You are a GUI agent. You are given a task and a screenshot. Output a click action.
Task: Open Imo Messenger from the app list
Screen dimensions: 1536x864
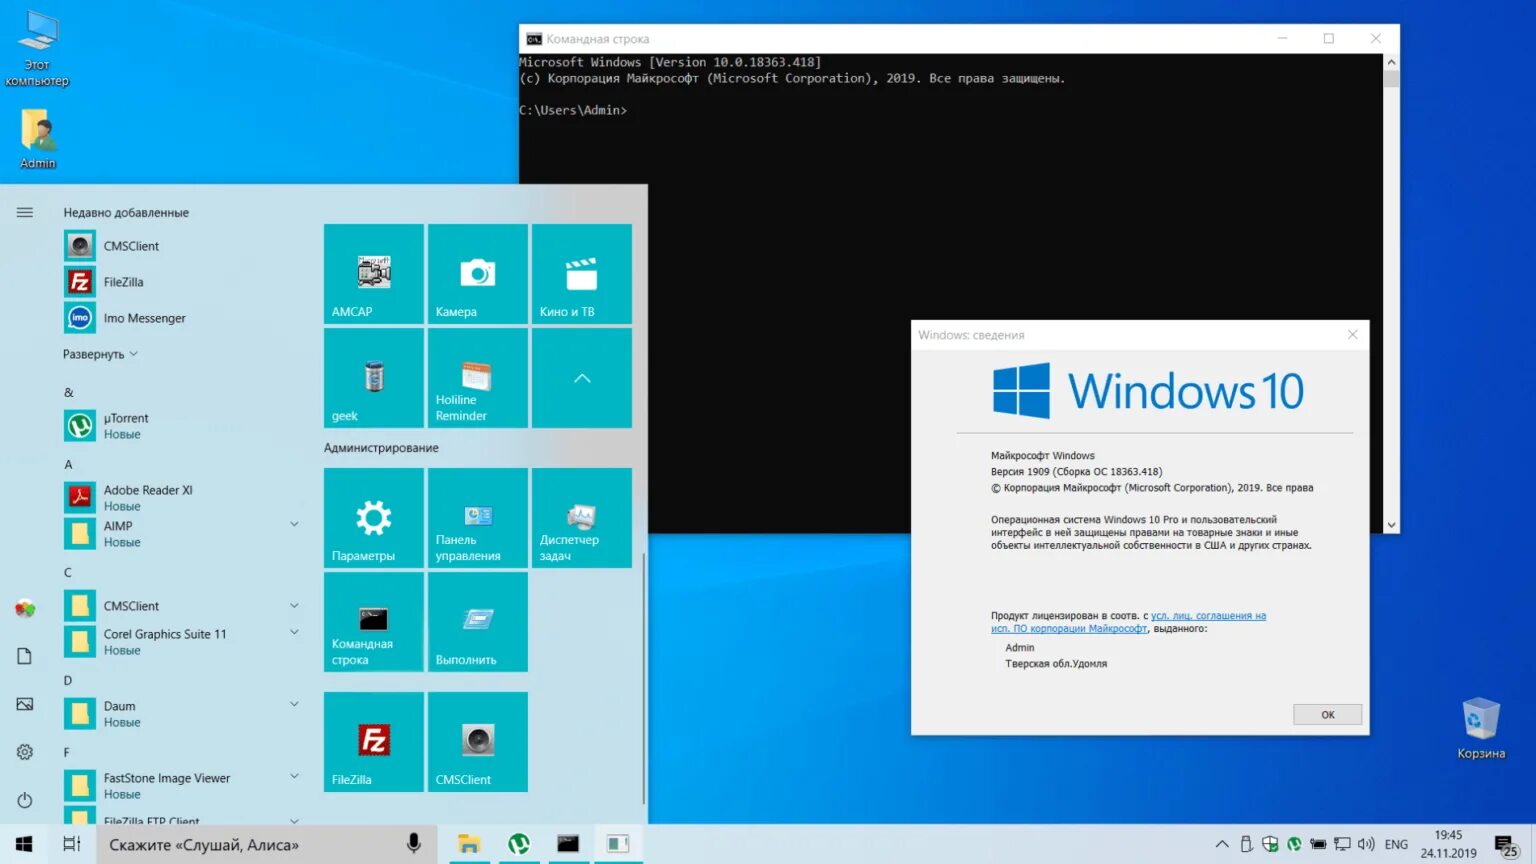182,318
